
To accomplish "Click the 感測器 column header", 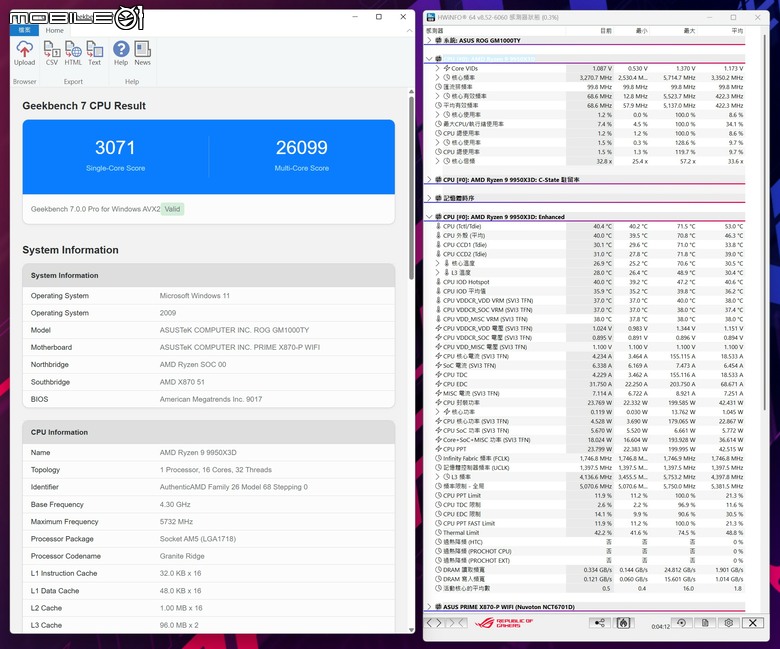I will (x=435, y=31).
